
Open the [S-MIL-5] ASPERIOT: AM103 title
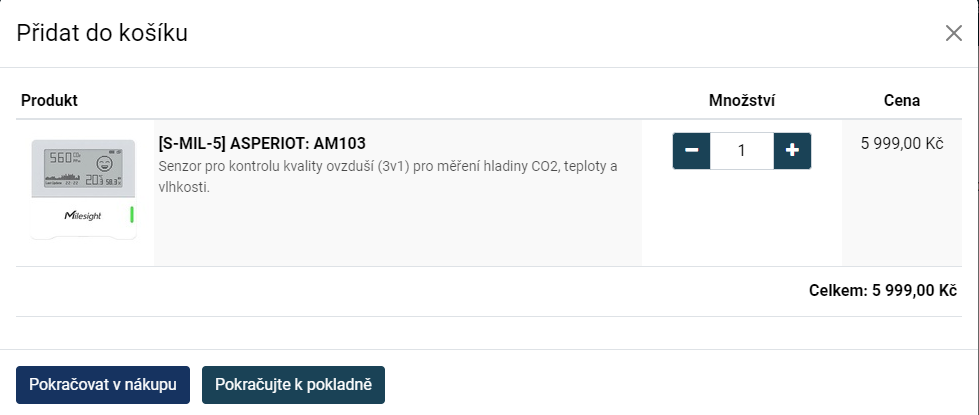pos(262,144)
